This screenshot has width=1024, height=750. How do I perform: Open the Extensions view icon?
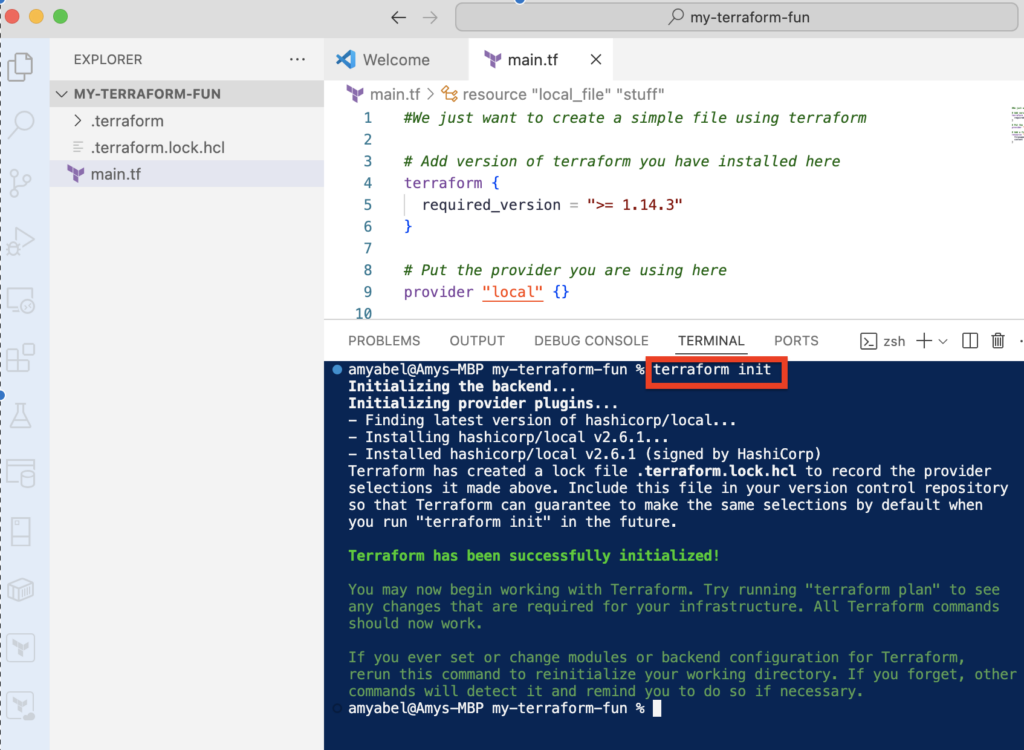pos(21,357)
